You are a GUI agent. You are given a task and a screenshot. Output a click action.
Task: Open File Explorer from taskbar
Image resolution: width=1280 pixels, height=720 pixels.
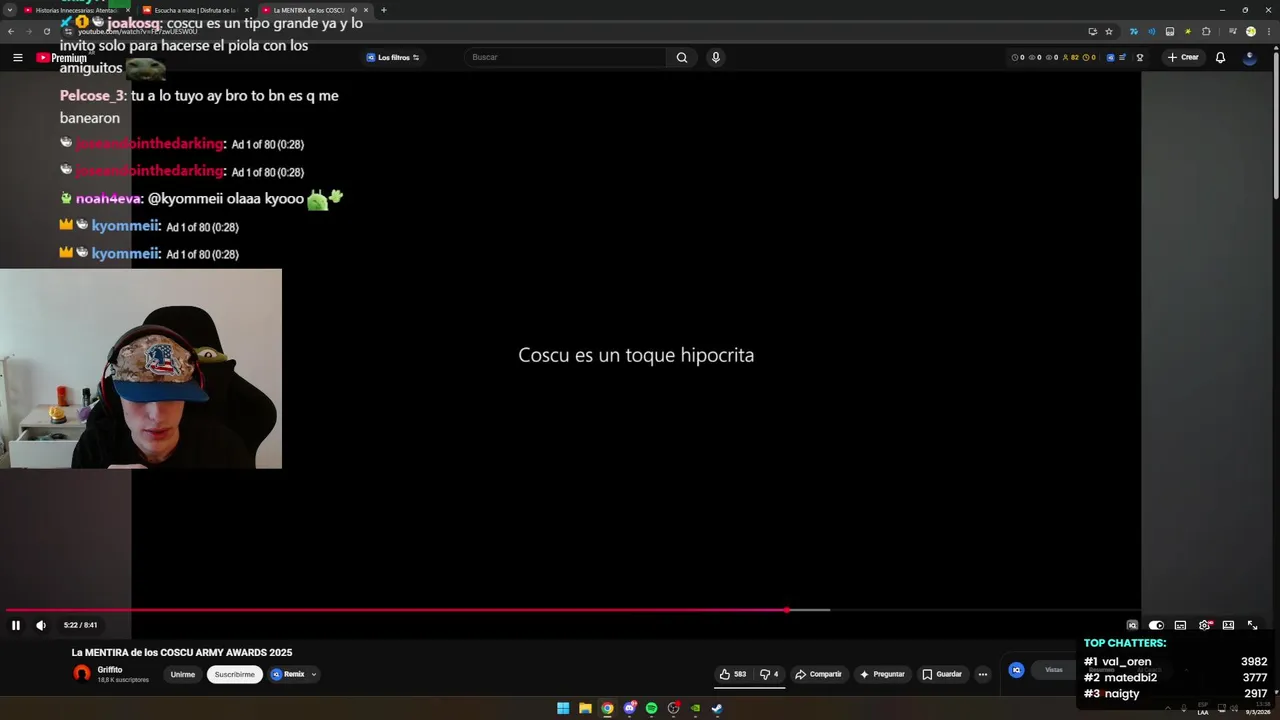pos(585,708)
